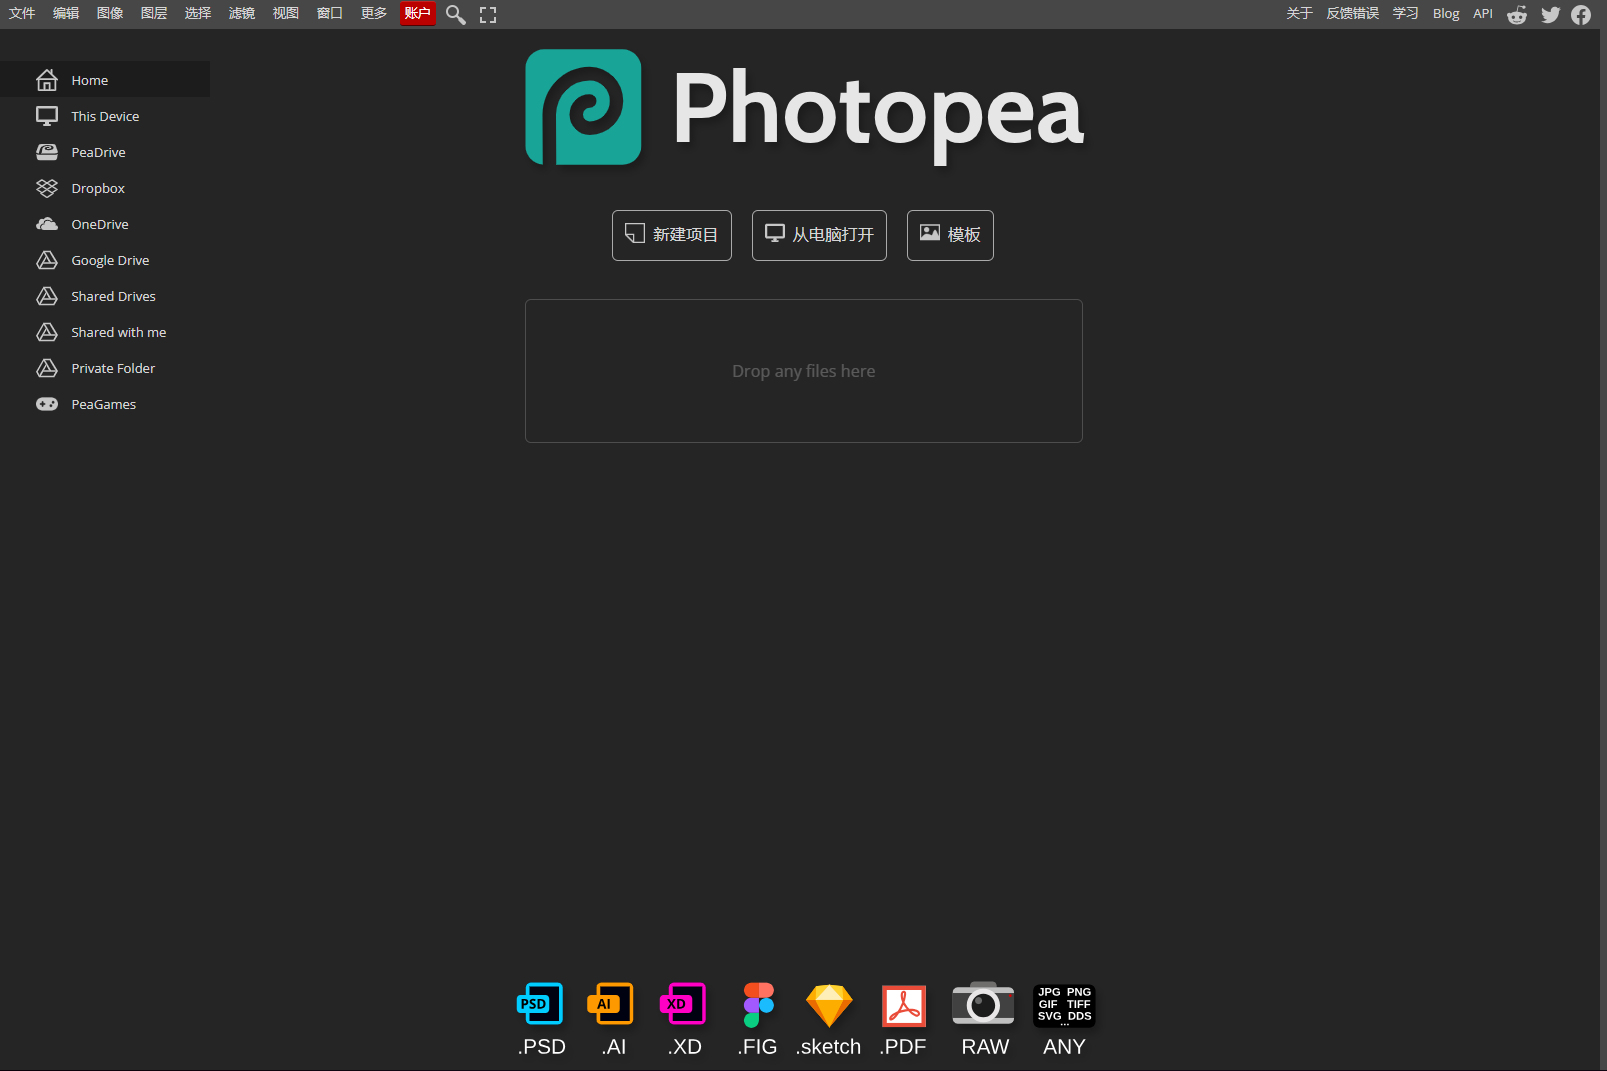Open the 更多 menu

point(374,13)
